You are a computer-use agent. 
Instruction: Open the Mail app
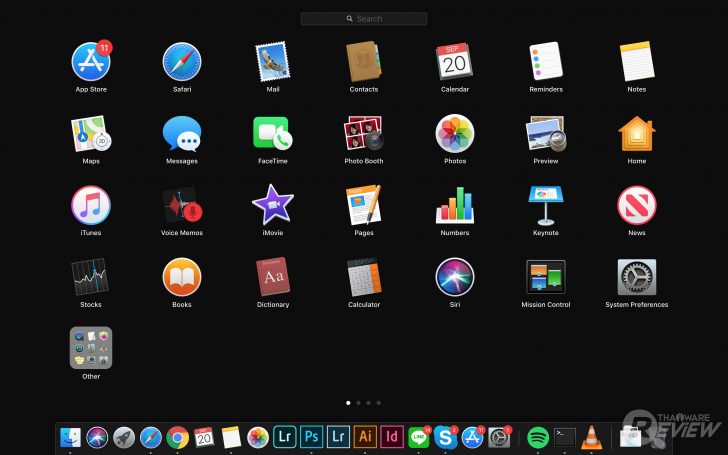pyautogui.click(x=273, y=61)
